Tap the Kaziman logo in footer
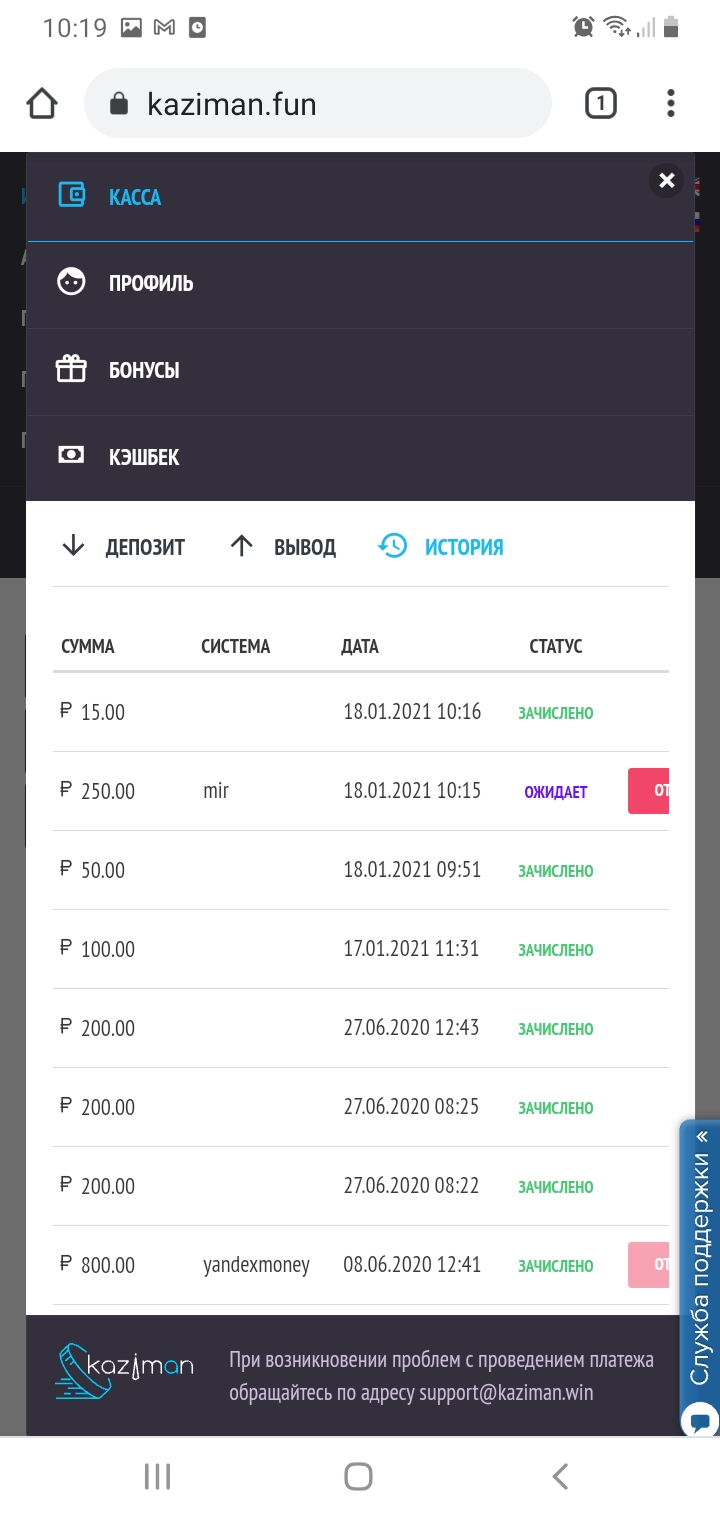The height and width of the screenshot is (1520, 720). pos(124,1370)
